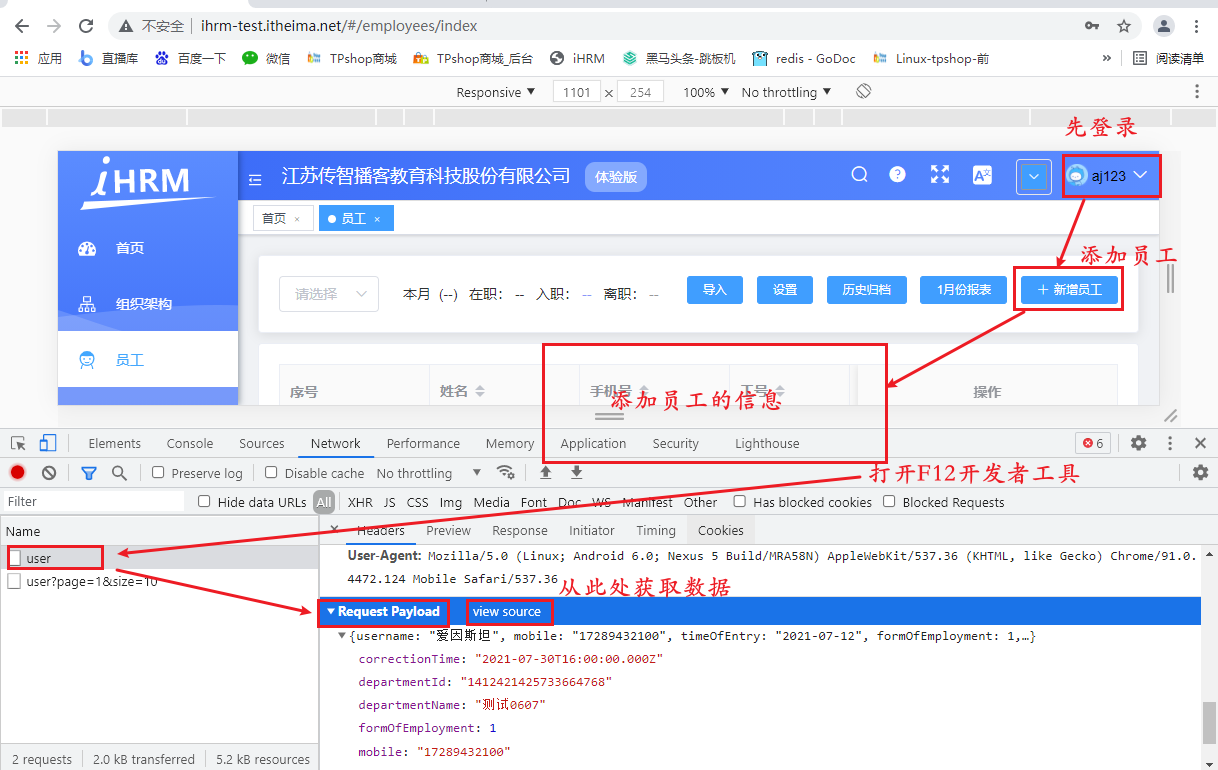Screen dimensions: 1218x770
Task: Import HAR file upload arrow icon
Action: [x=546, y=472]
